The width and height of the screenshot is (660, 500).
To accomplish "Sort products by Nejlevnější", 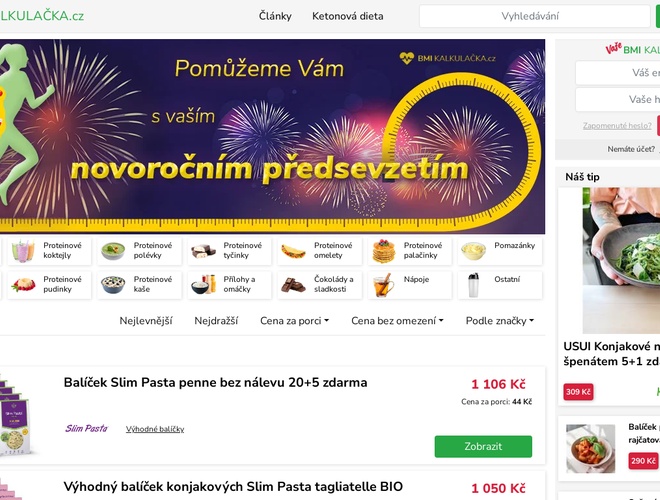I will click(x=146, y=321).
